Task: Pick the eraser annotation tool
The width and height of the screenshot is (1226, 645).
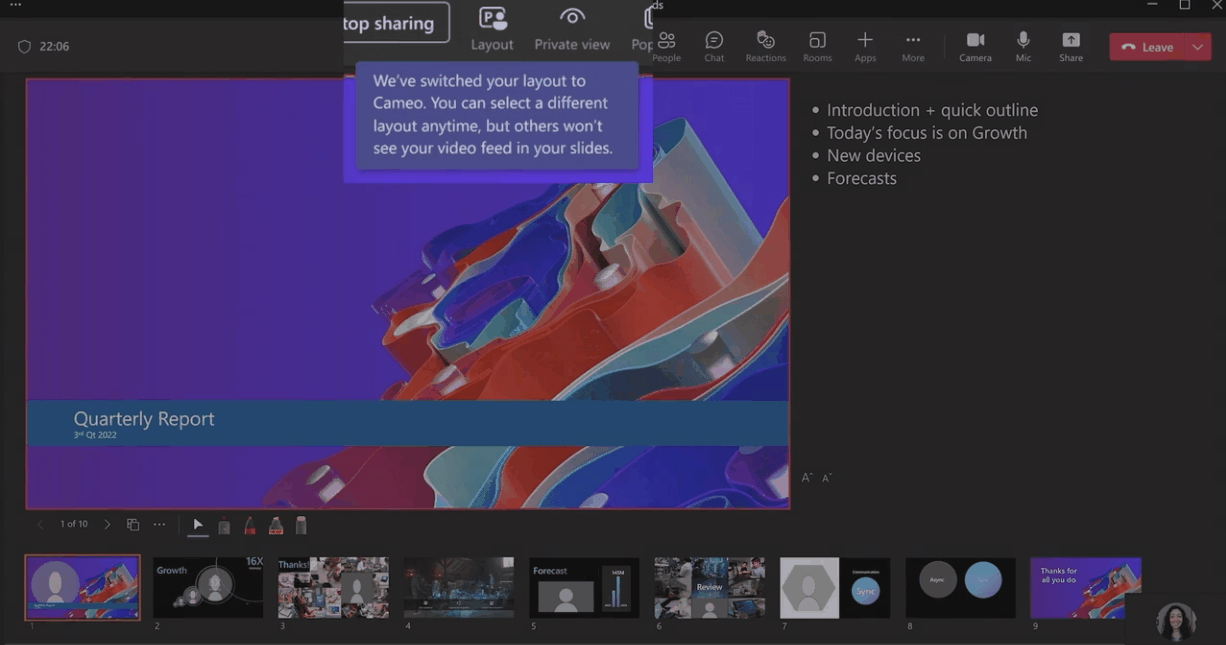Action: tap(301, 525)
